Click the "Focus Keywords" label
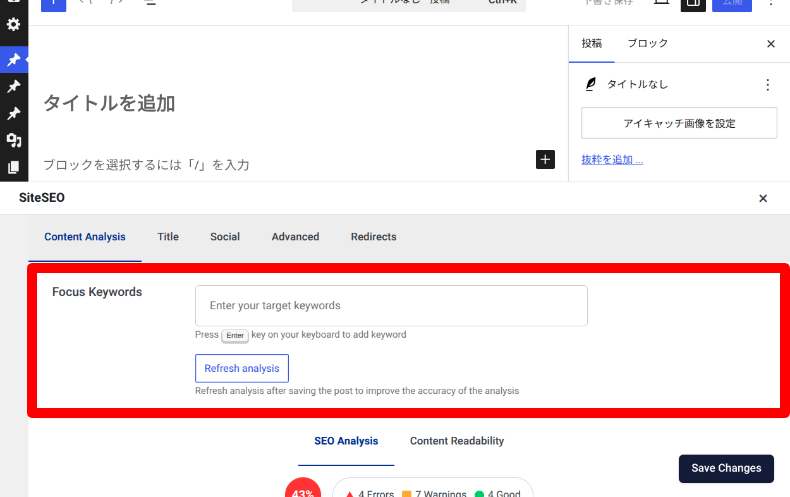Screen dimensions: 790x497 click(97, 292)
